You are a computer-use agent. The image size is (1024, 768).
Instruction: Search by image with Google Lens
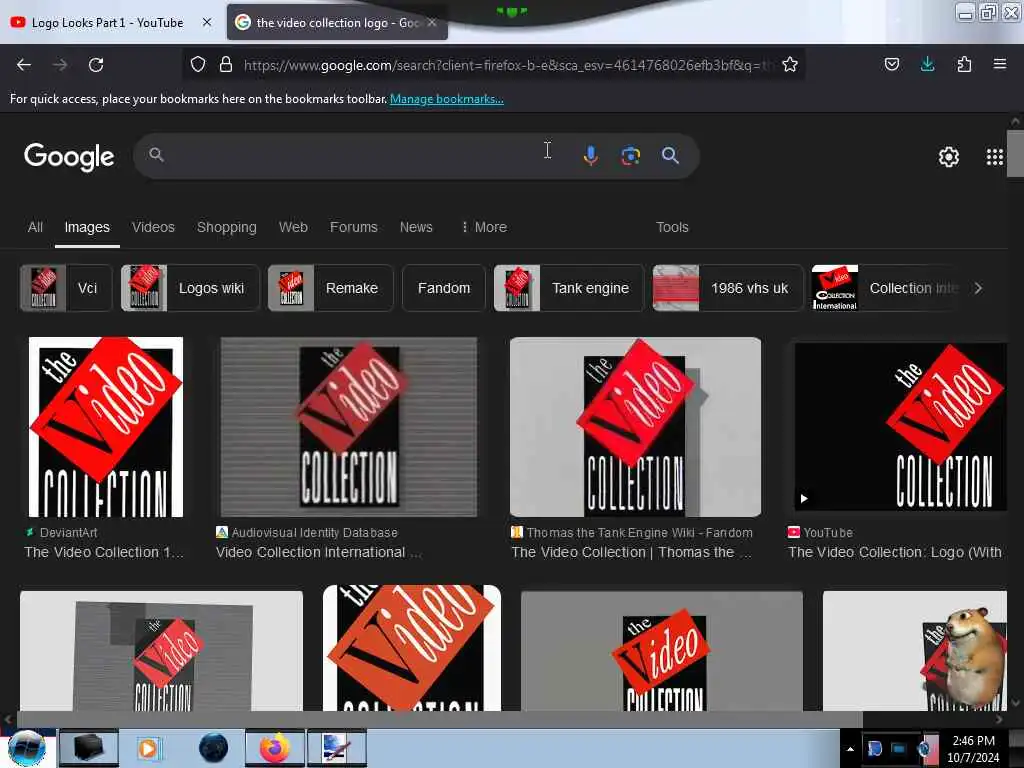point(630,155)
